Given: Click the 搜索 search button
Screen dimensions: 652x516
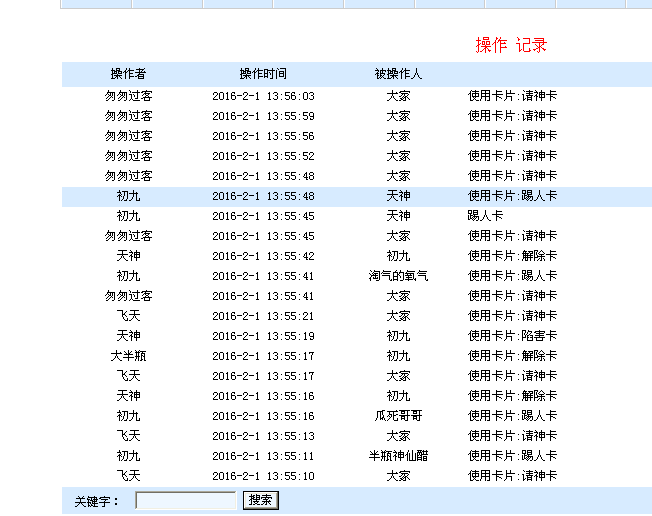Looking at the screenshot, I should click(x=261, y=500).
